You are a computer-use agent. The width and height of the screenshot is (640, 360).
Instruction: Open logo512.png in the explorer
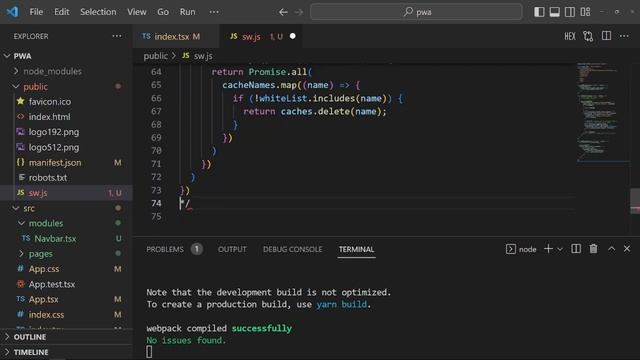(x=66, y=147)
